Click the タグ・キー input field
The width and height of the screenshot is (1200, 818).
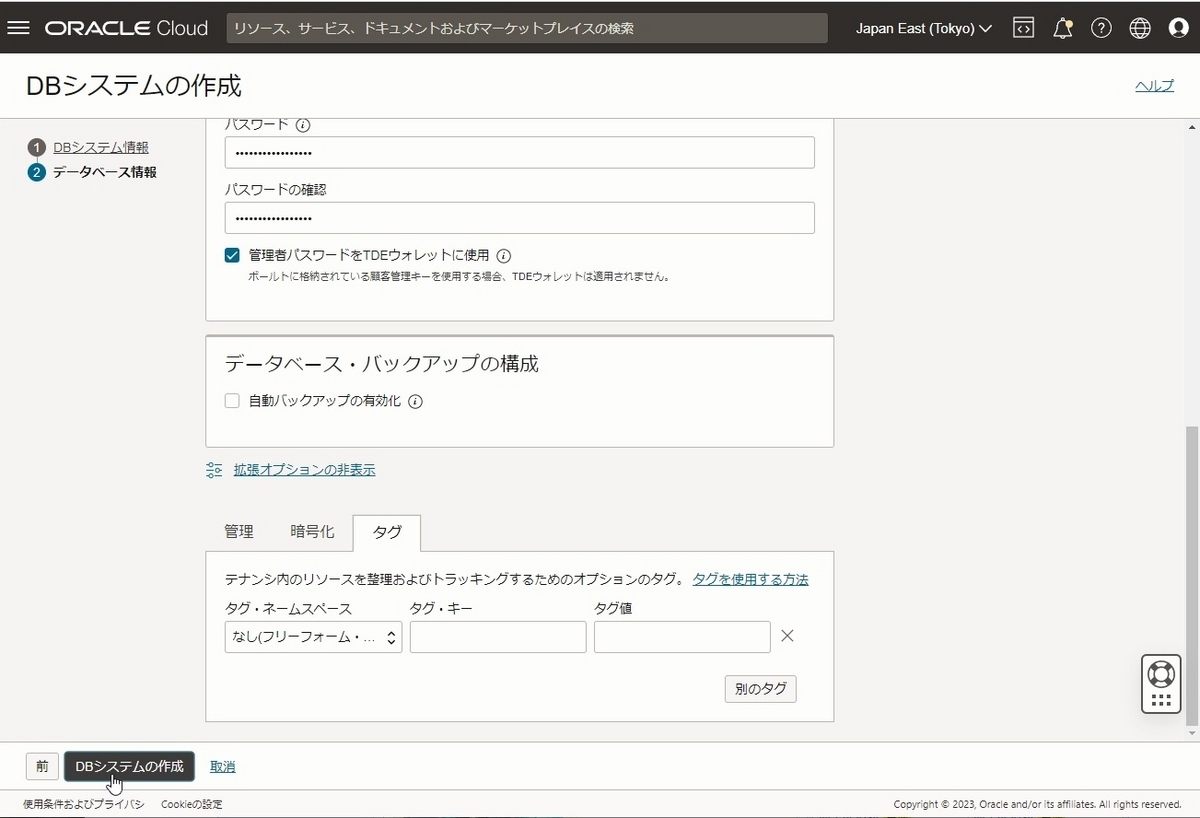coord(497,636)
